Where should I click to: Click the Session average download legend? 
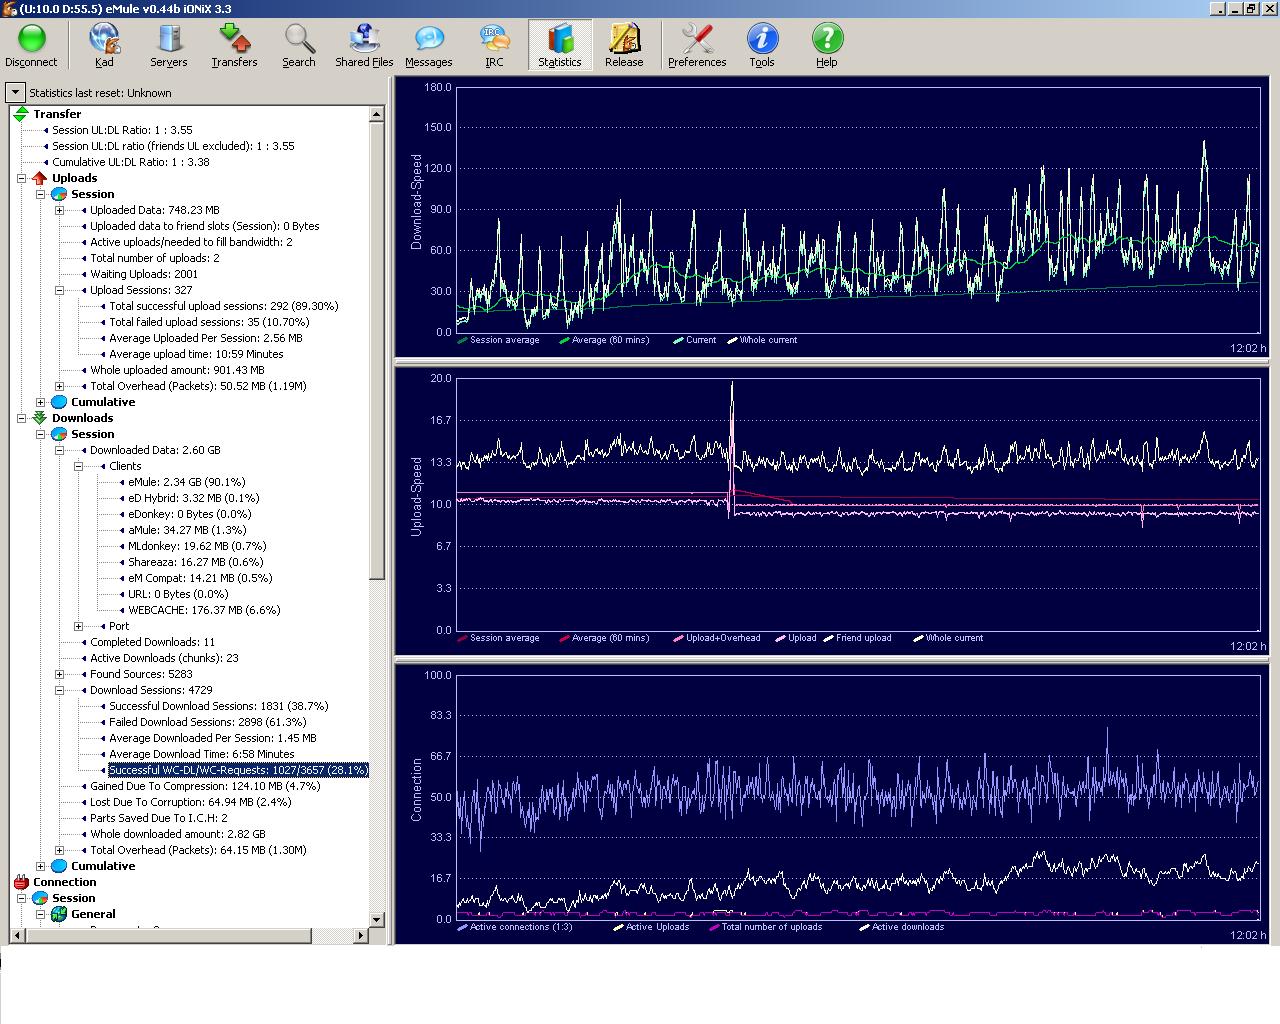tap(498, 340)
